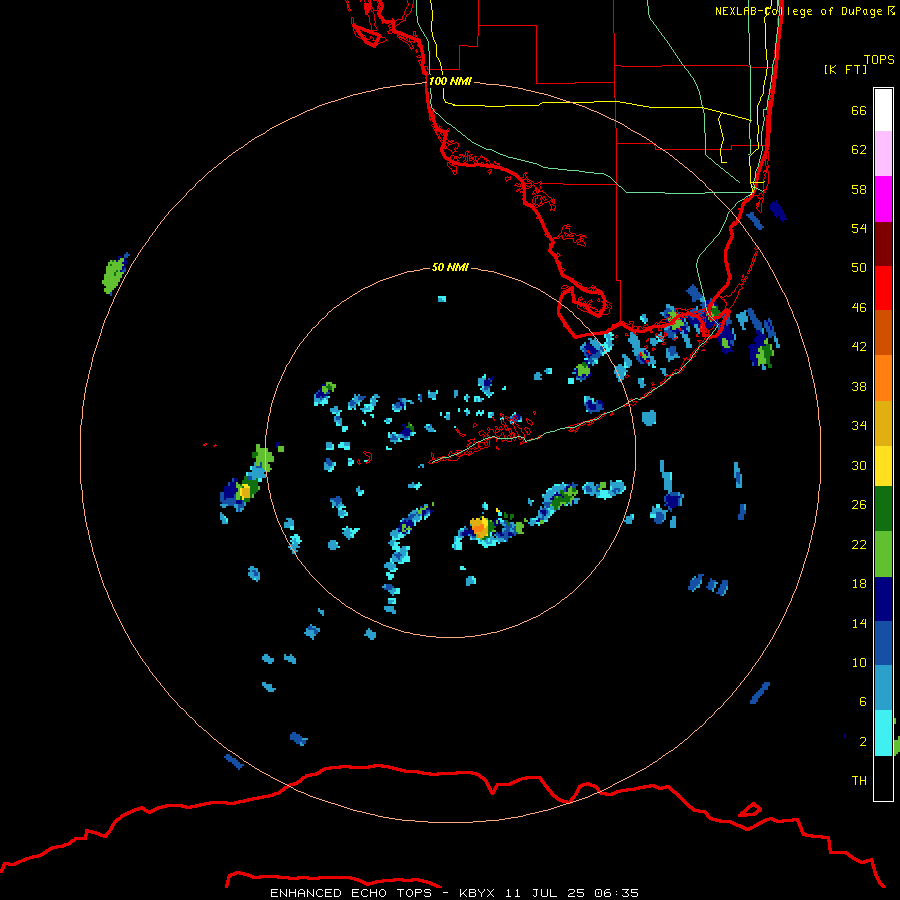Select the cyan legend swatch
Image resolution: width=900 pixels, height=900 pixels.
(x=883, y=733)
